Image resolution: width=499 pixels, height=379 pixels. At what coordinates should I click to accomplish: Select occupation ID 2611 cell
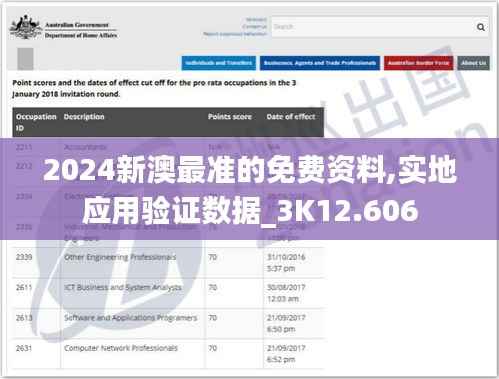pos(24,287)
